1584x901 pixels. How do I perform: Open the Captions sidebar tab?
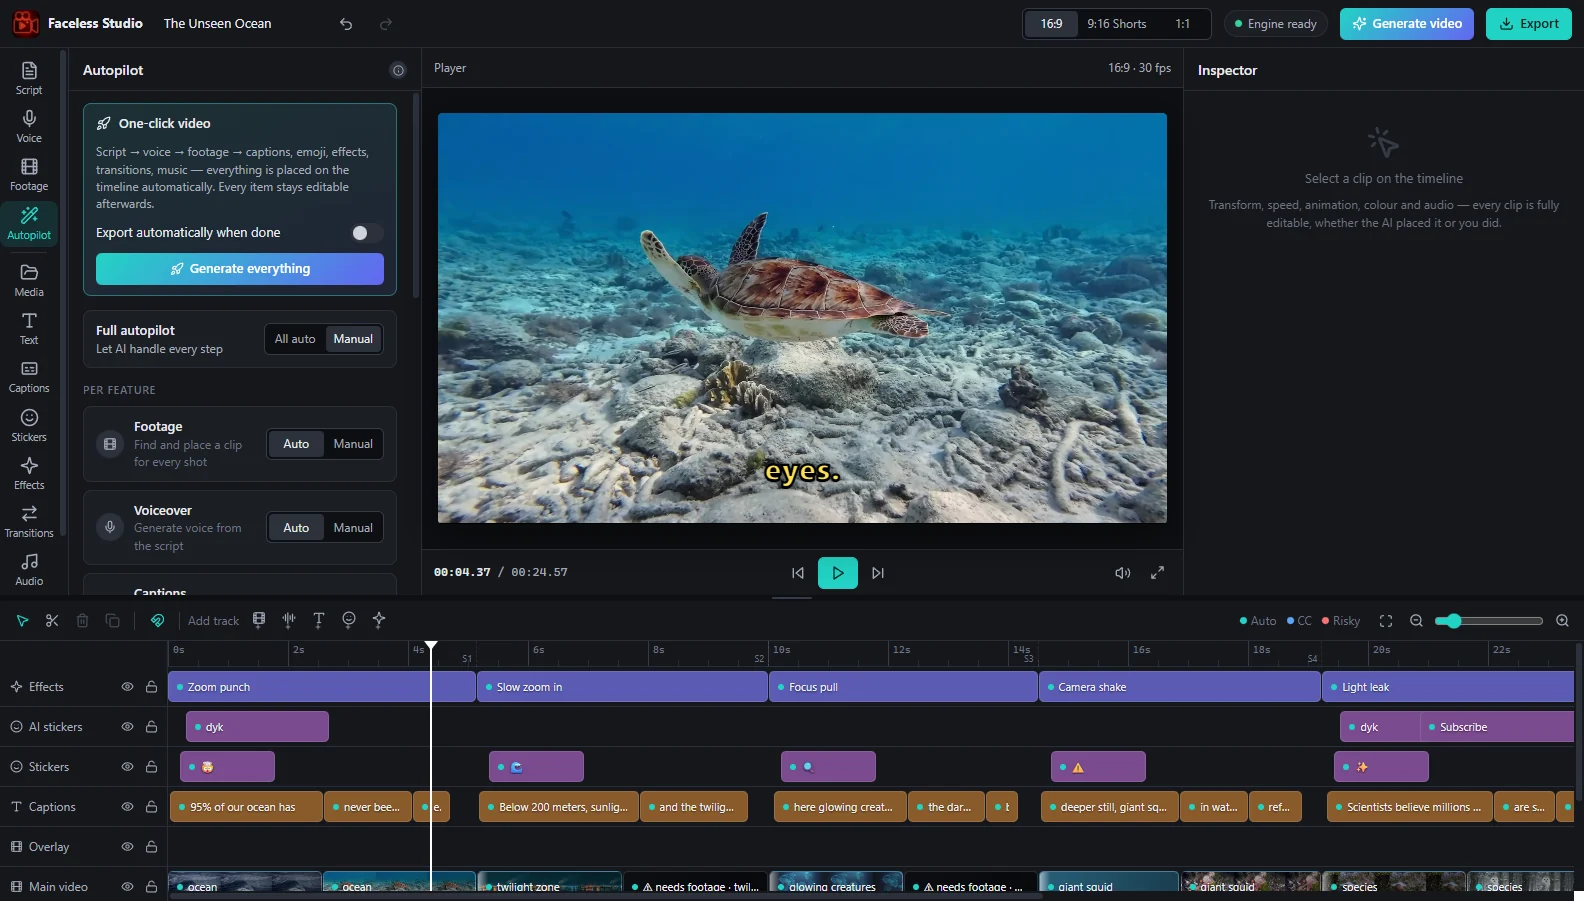pyautogui.click(x=29, y=376)
